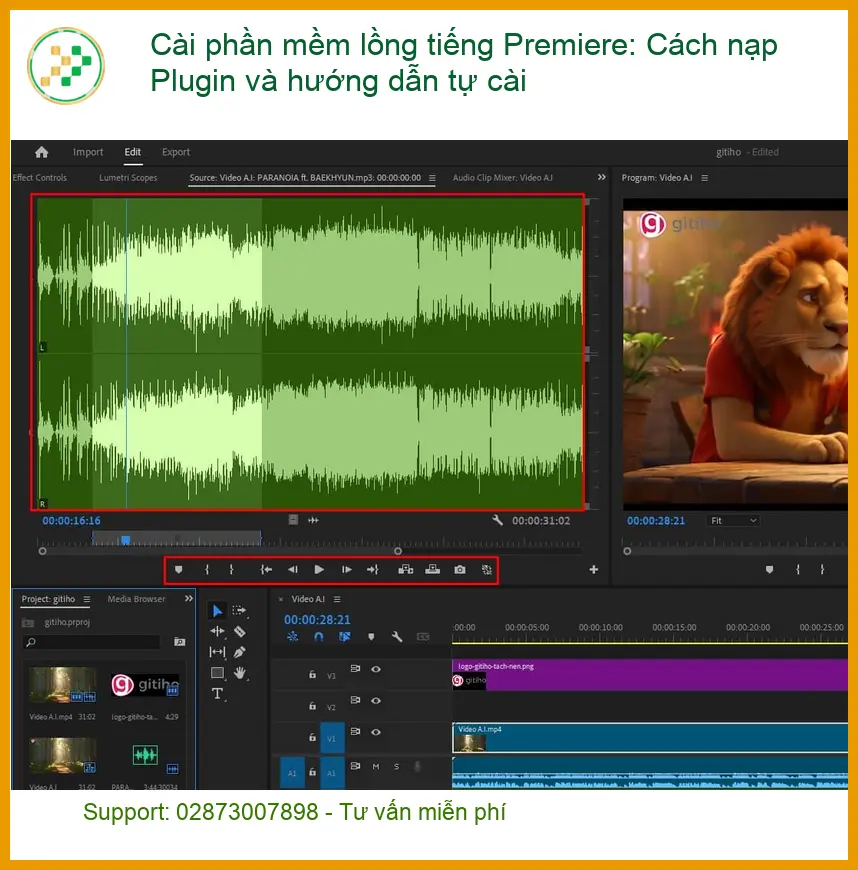858x870 pixels.
Task: Select the Hand tool
Action: click(240, 673)
